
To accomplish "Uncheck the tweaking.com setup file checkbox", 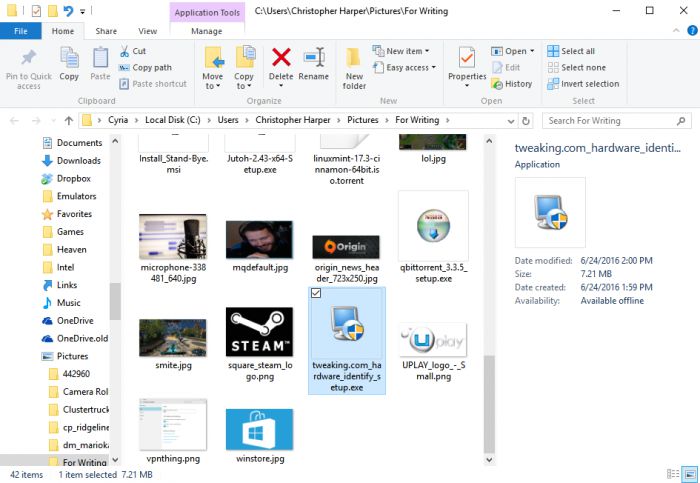I will [317, 293].
